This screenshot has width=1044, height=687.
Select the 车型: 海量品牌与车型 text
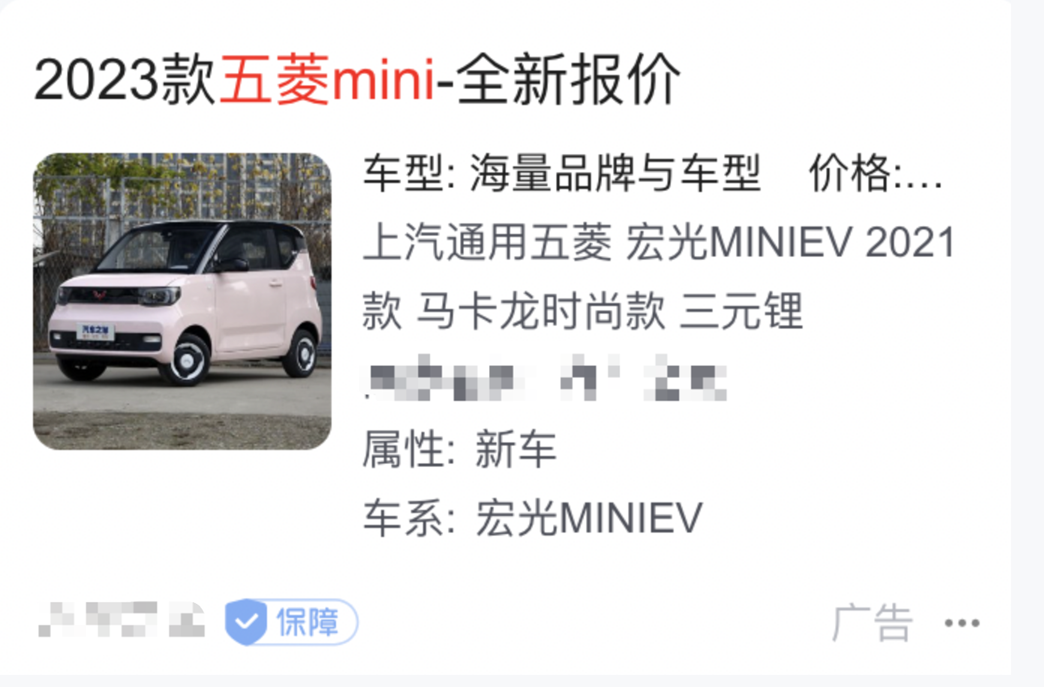[x=561, y=173]
